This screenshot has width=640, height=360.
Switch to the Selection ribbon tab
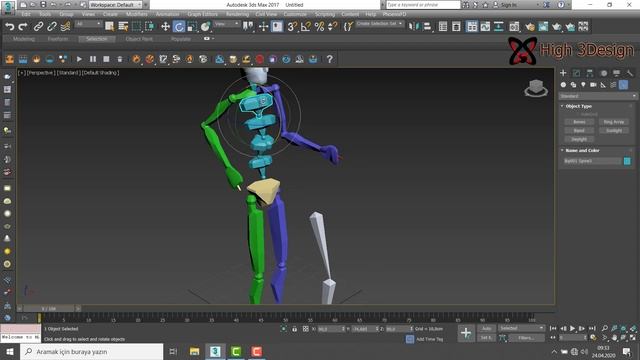click(x=97, y=39)
